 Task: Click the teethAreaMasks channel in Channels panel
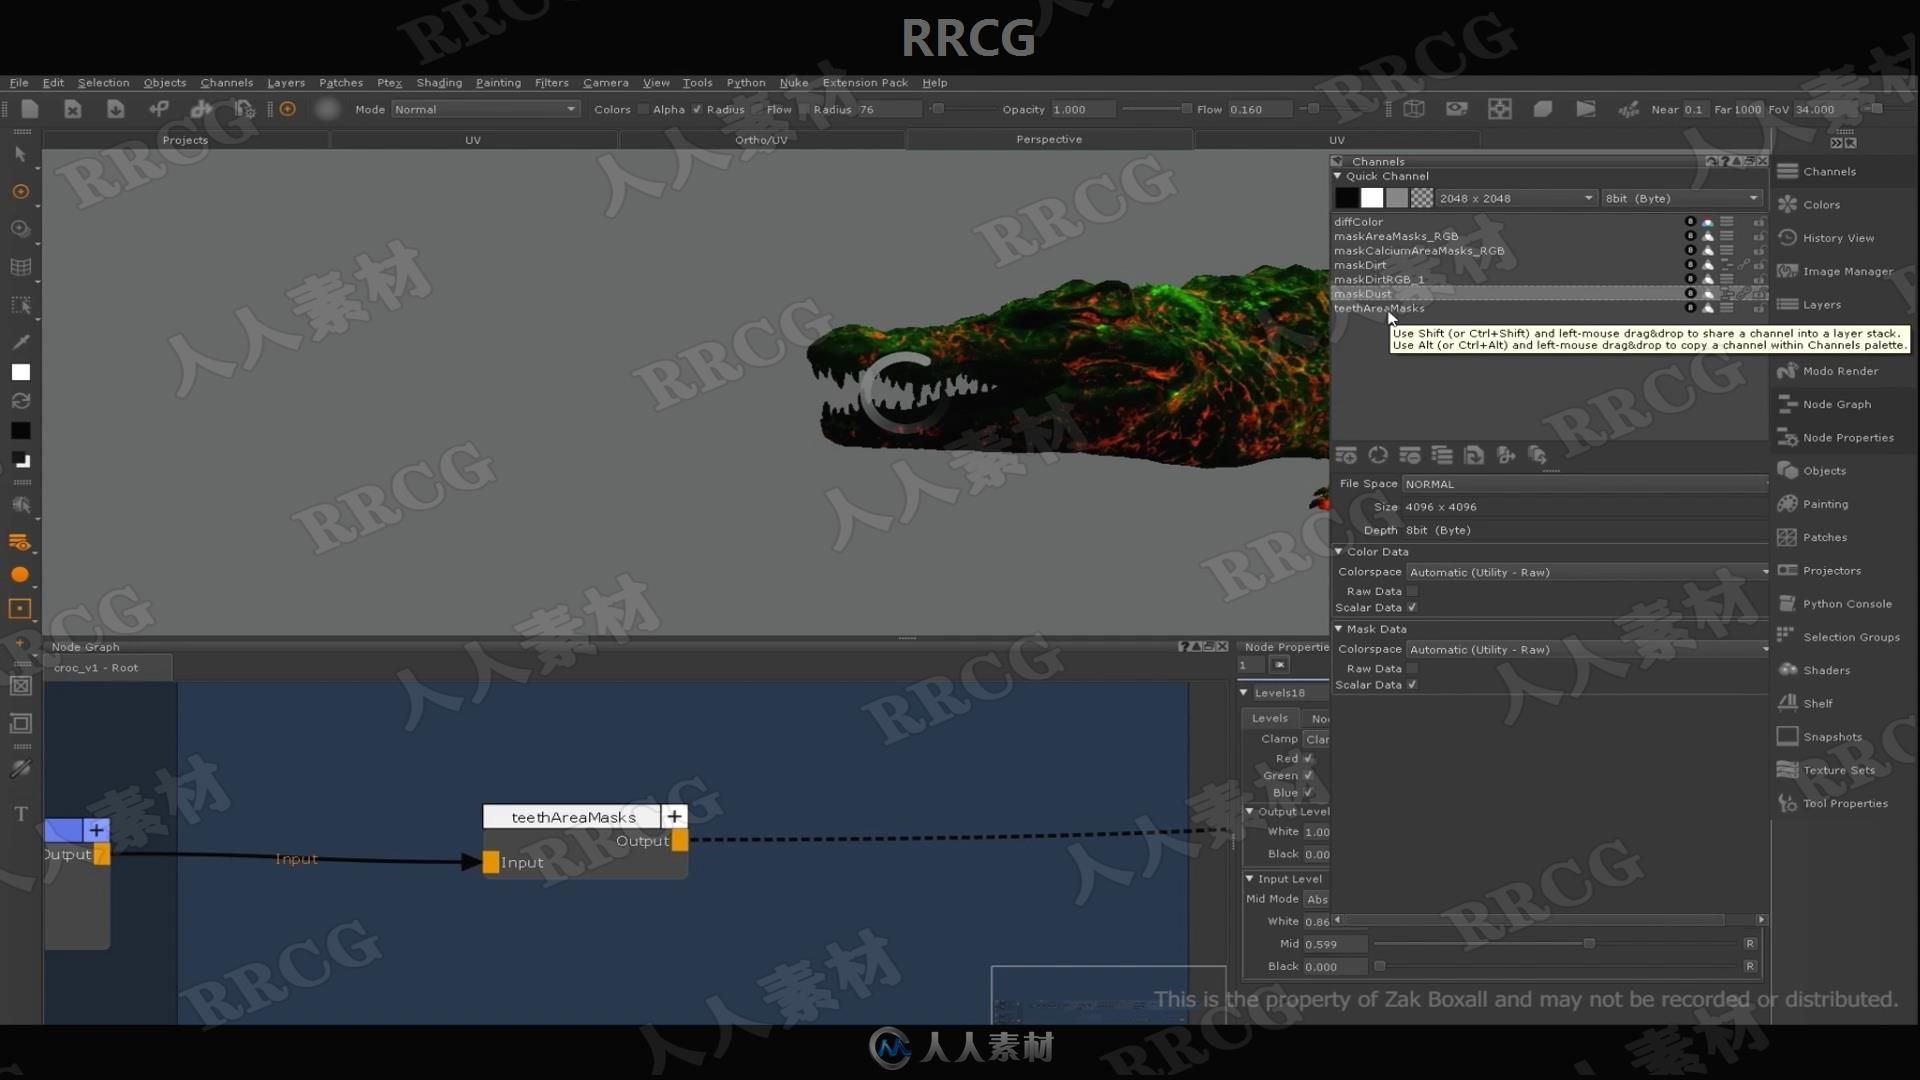(1379, 307)
